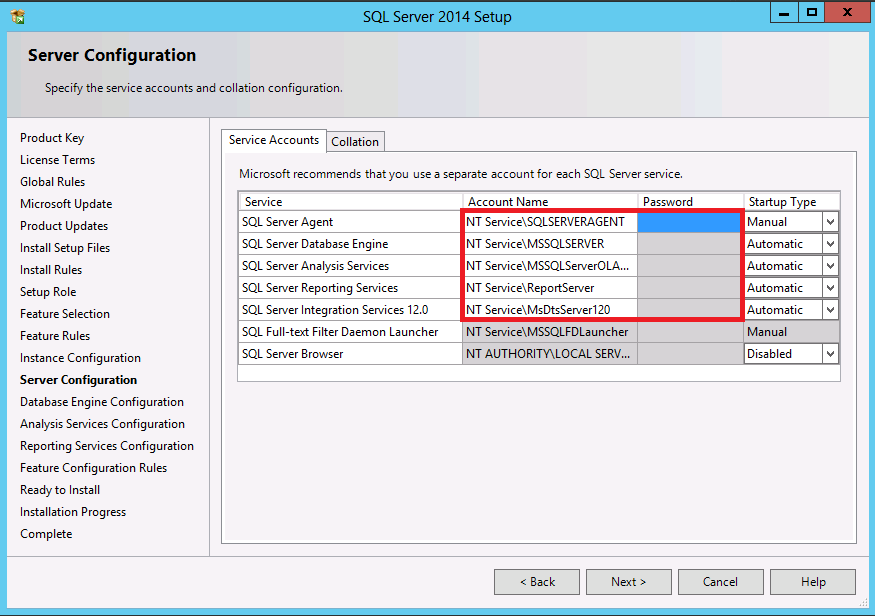Image resolution: width=875 pixels, height=616 pixels.
Task: Click License Terms in the setup steps
Action: (x=57, y=160)
